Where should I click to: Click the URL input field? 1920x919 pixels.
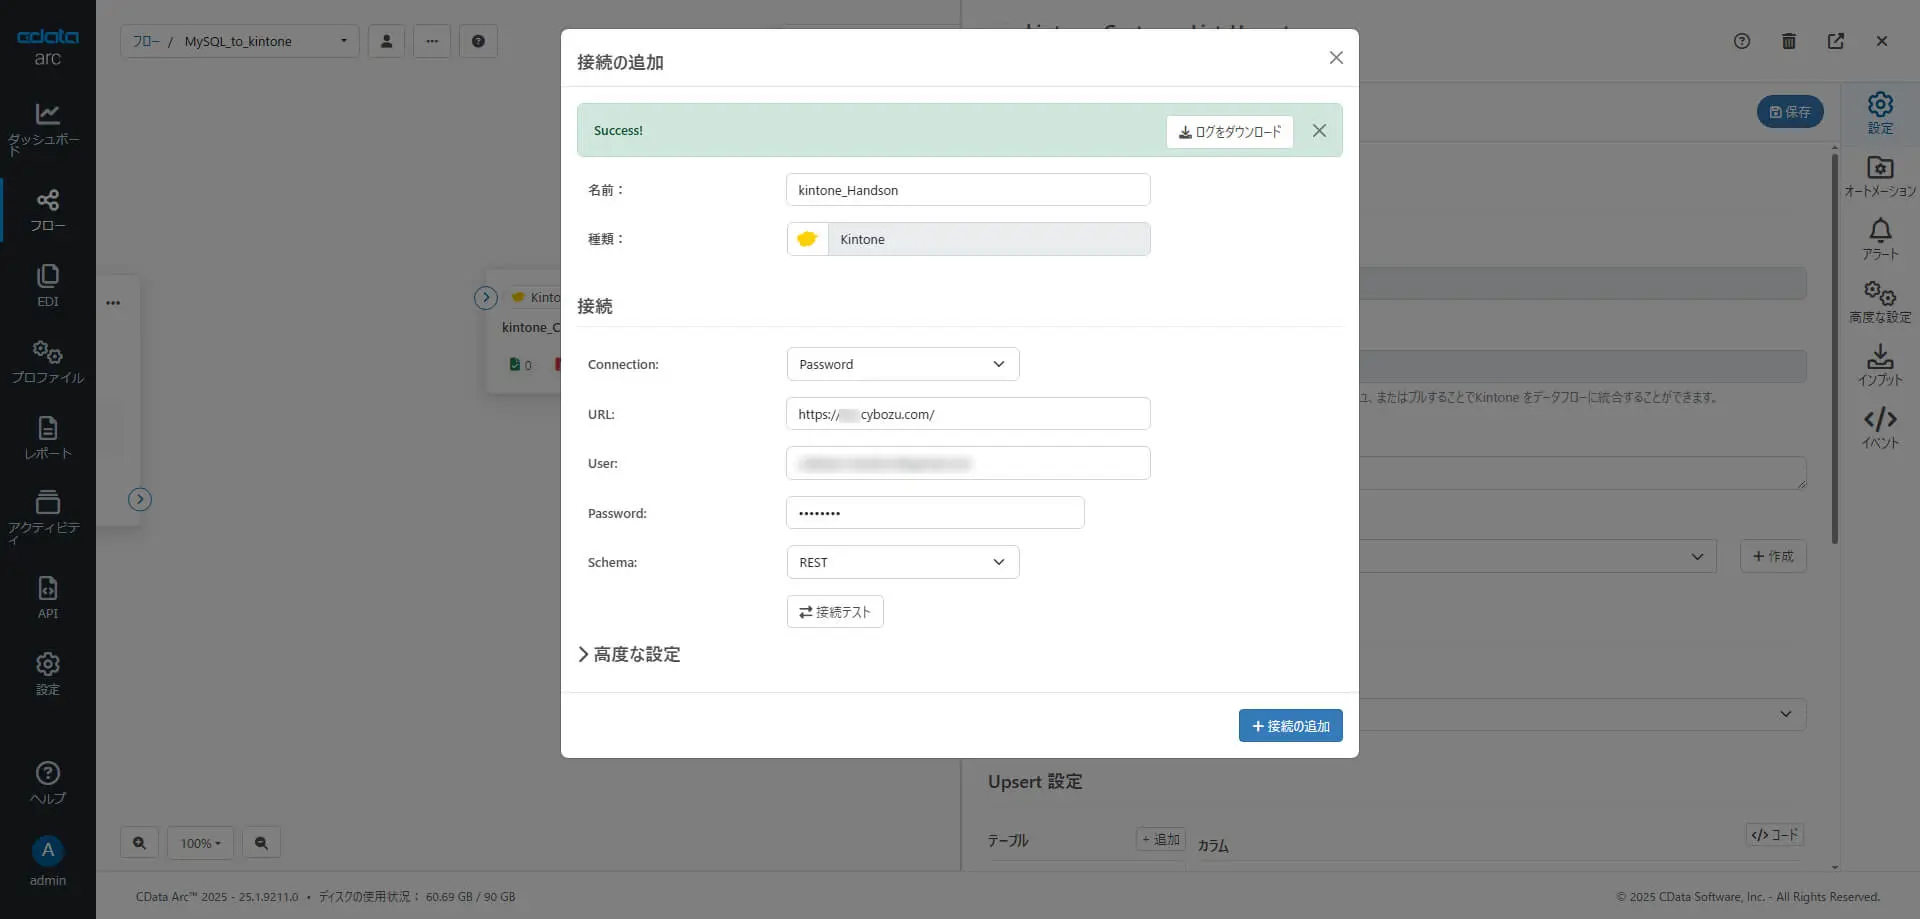[x=968, y=414]
